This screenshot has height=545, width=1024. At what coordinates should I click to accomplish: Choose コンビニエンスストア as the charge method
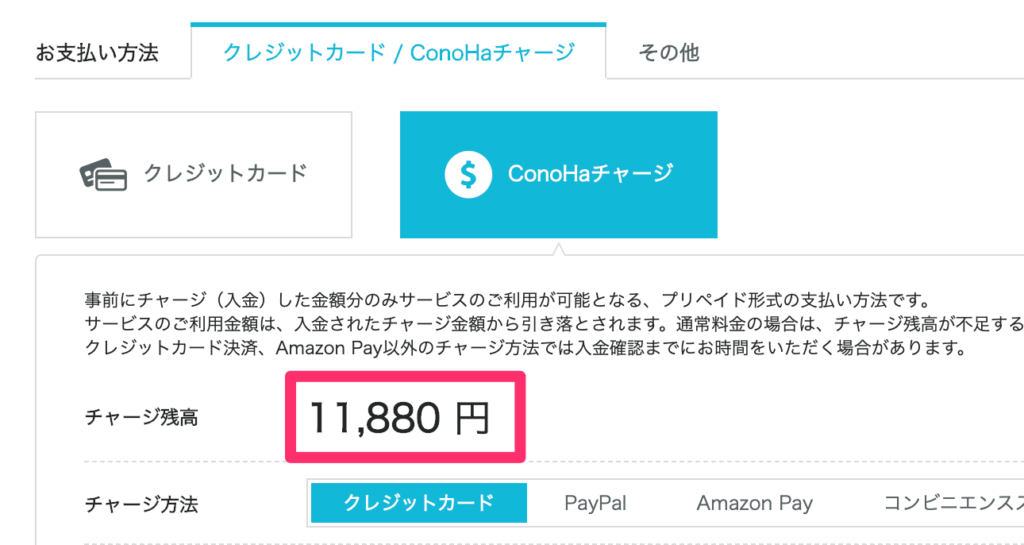(x=953, y=503)
